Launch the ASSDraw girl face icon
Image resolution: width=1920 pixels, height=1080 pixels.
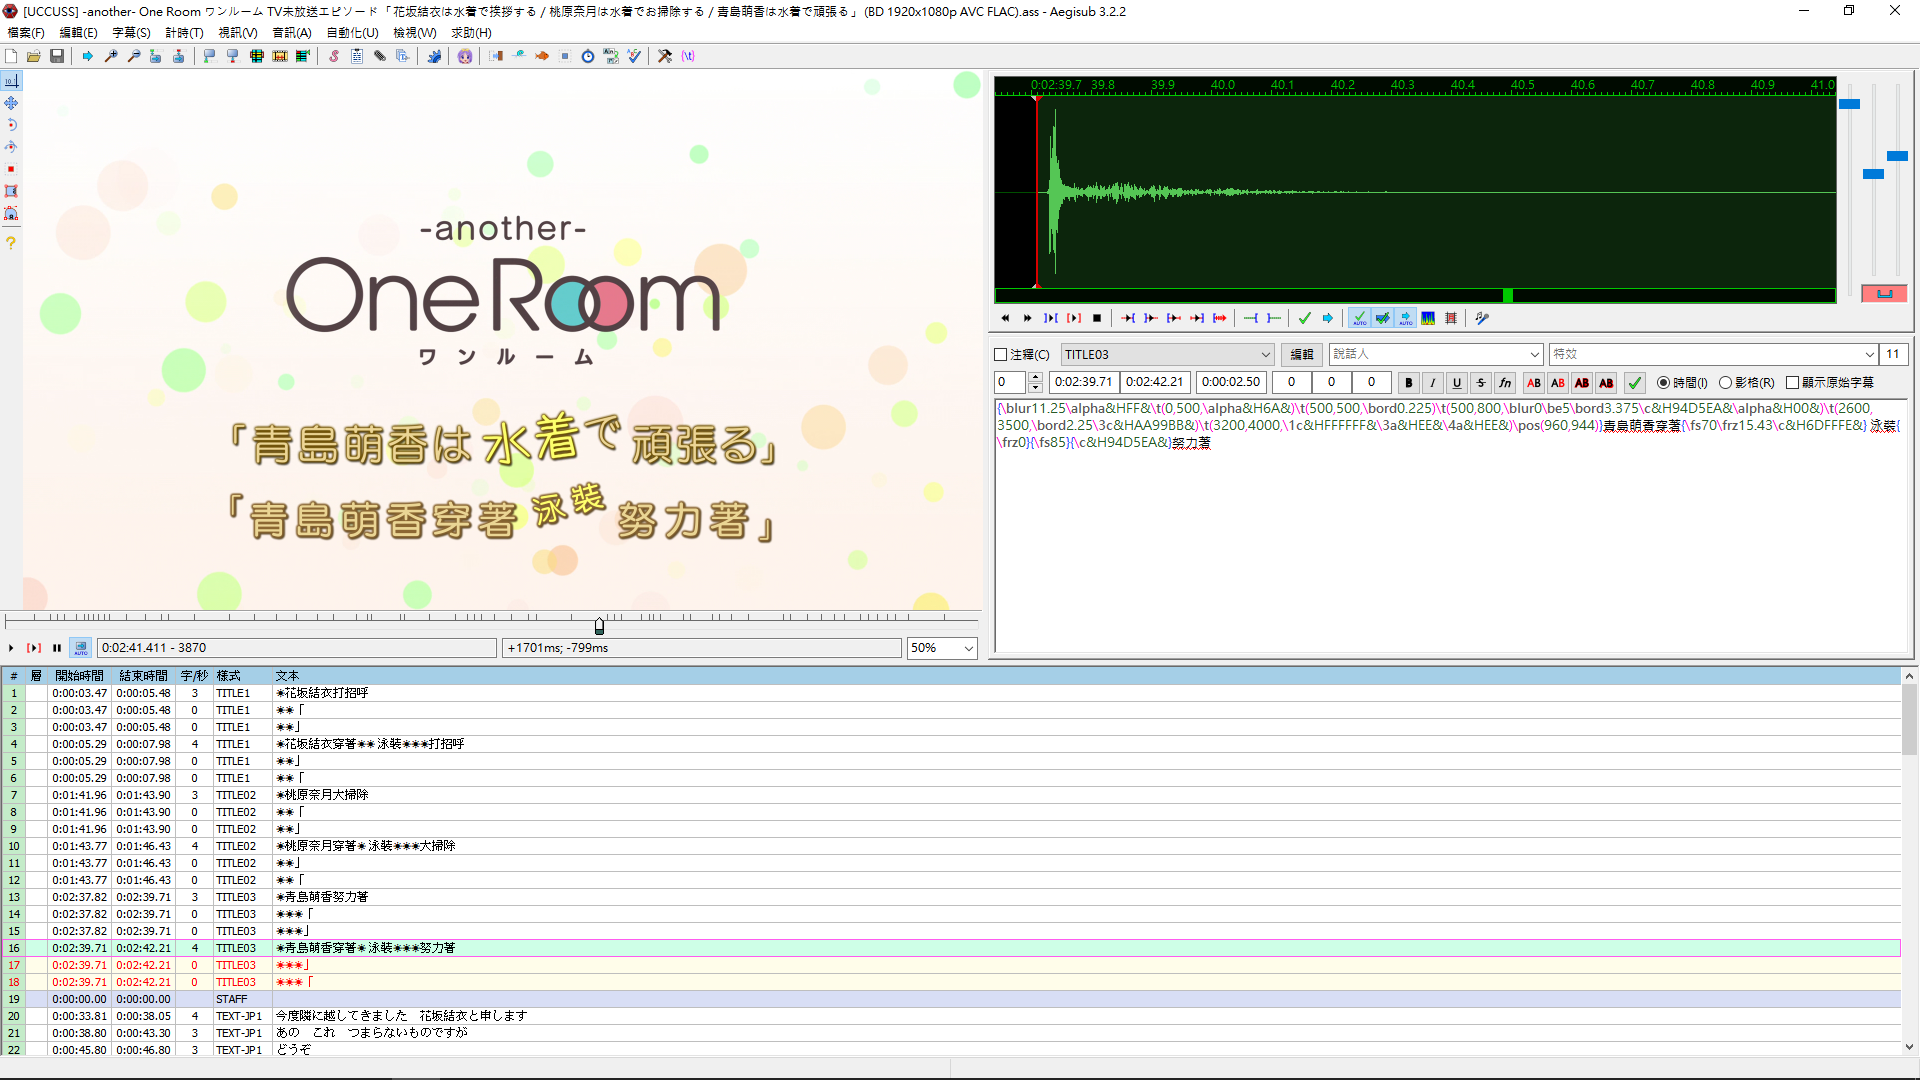click(x=465, y=56)
